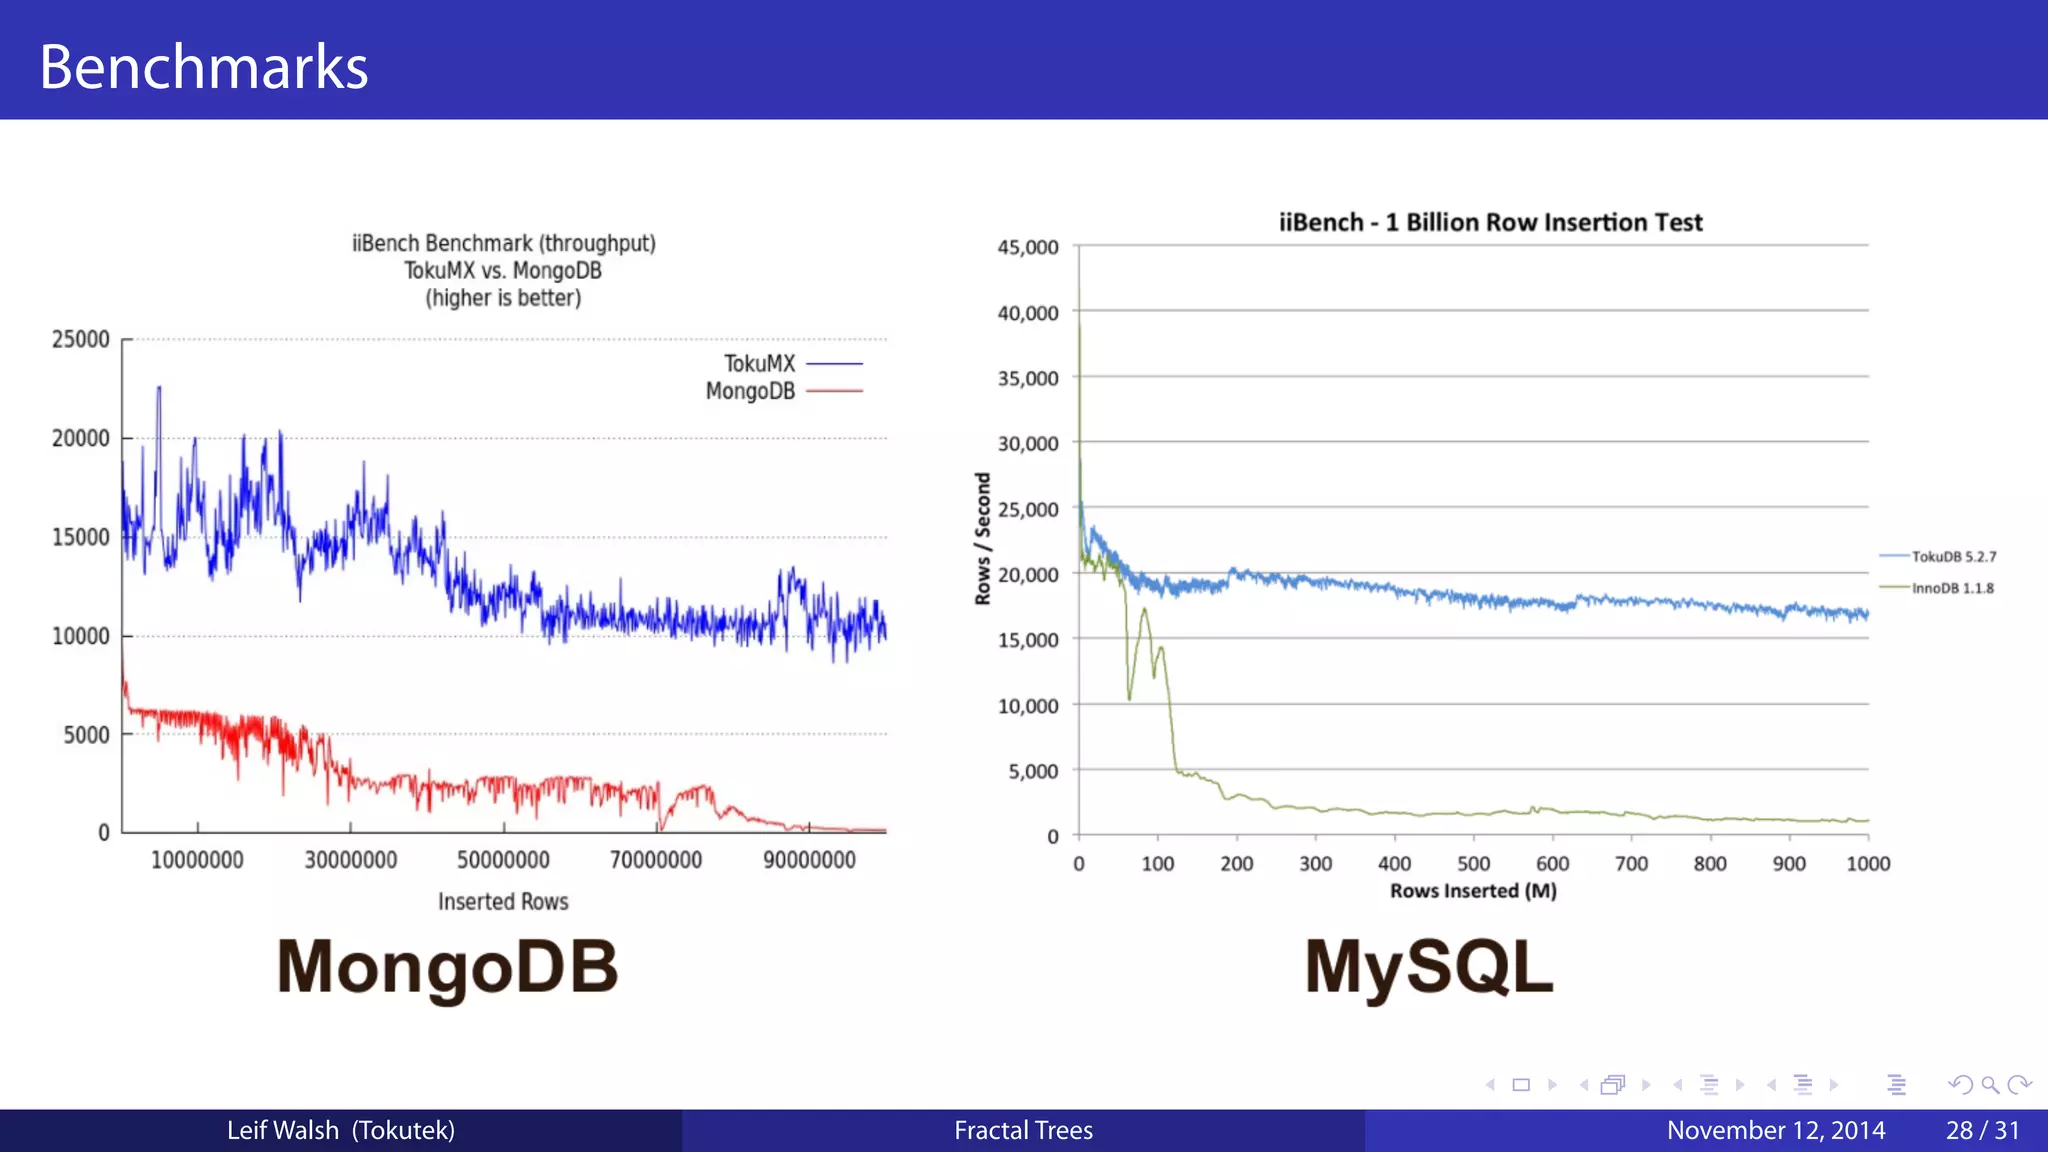The width and height of the screenshot is (2048, 1152).
Task: Click the presentation appendix lines icon
Action: click(x=1897, y=1085)
